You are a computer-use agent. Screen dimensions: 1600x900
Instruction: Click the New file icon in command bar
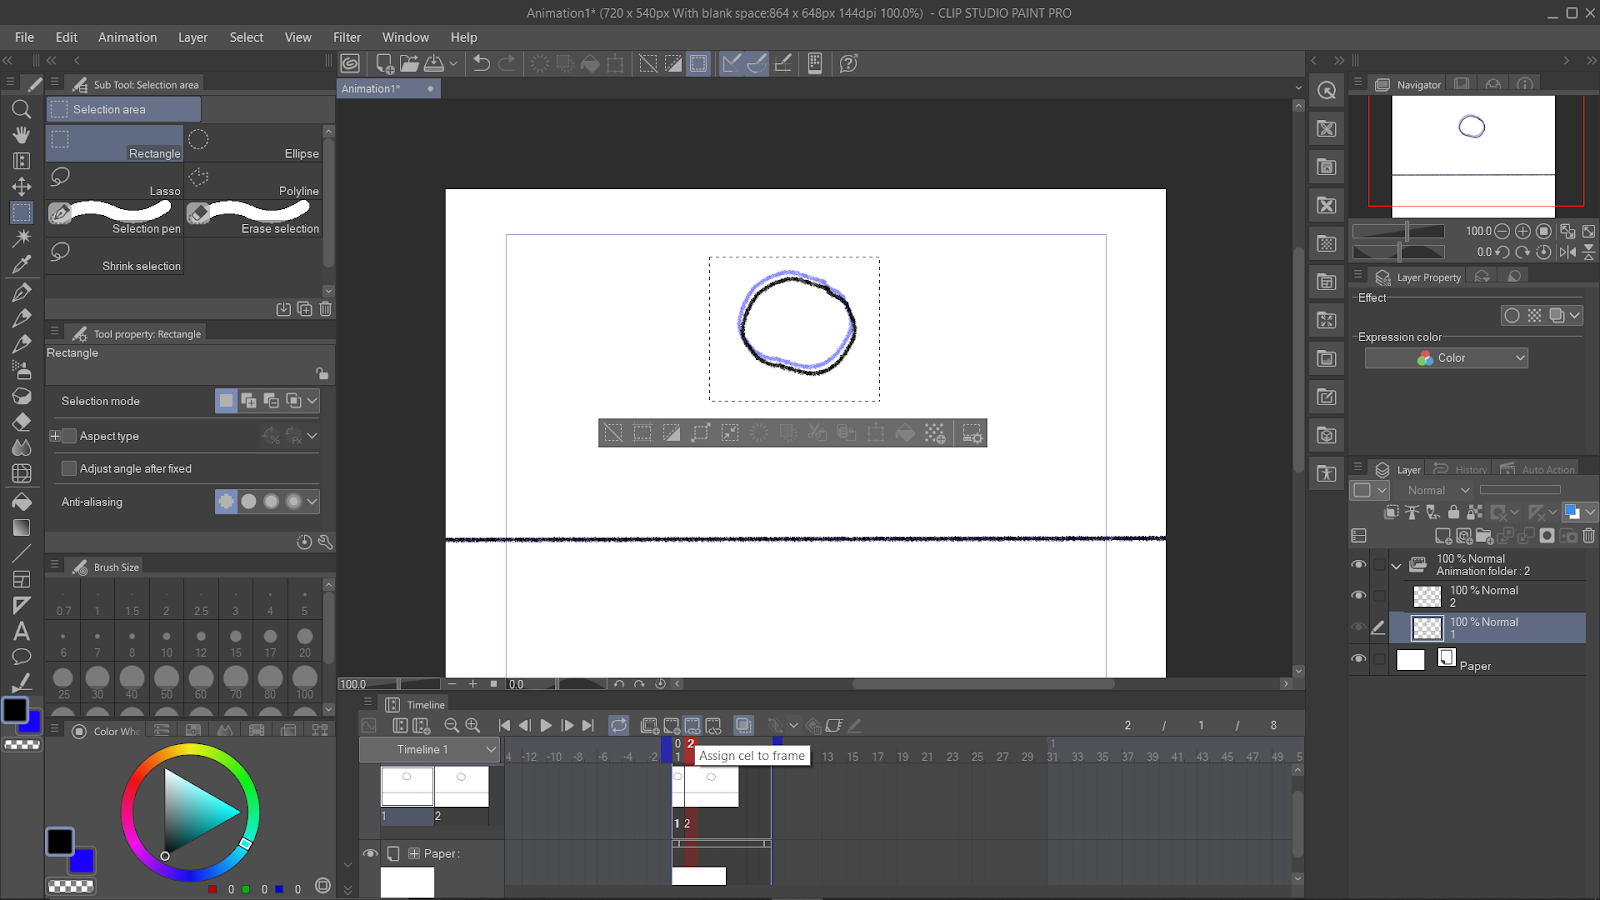pos(385,63)
